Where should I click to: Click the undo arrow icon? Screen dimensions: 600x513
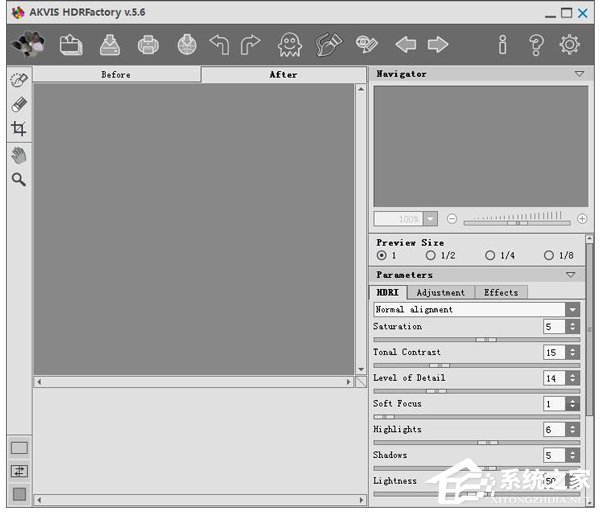219,44
